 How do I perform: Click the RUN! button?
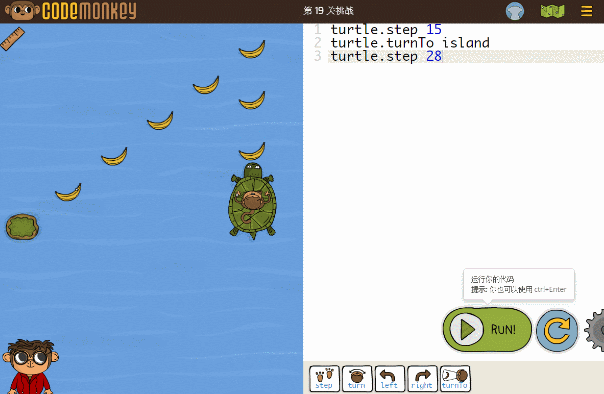pos(487,330)
